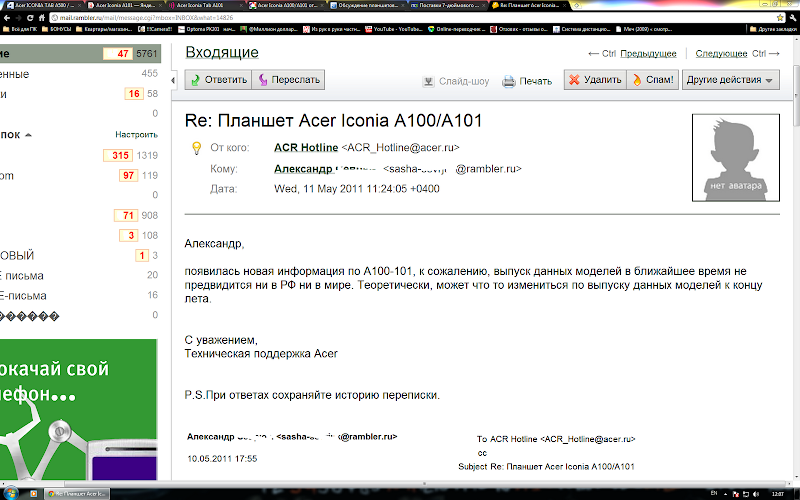800x500 pixels.
Task: Click the нет аватара avatar image
Action: [736, 158]
